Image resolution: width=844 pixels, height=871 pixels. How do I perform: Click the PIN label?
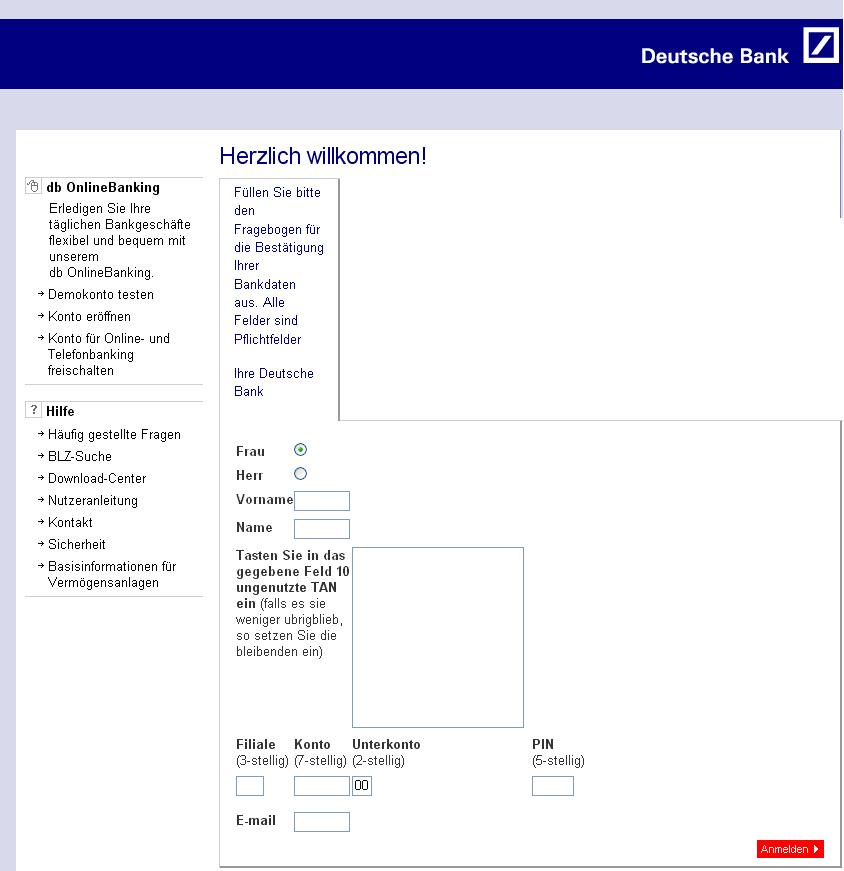(543, 744)
